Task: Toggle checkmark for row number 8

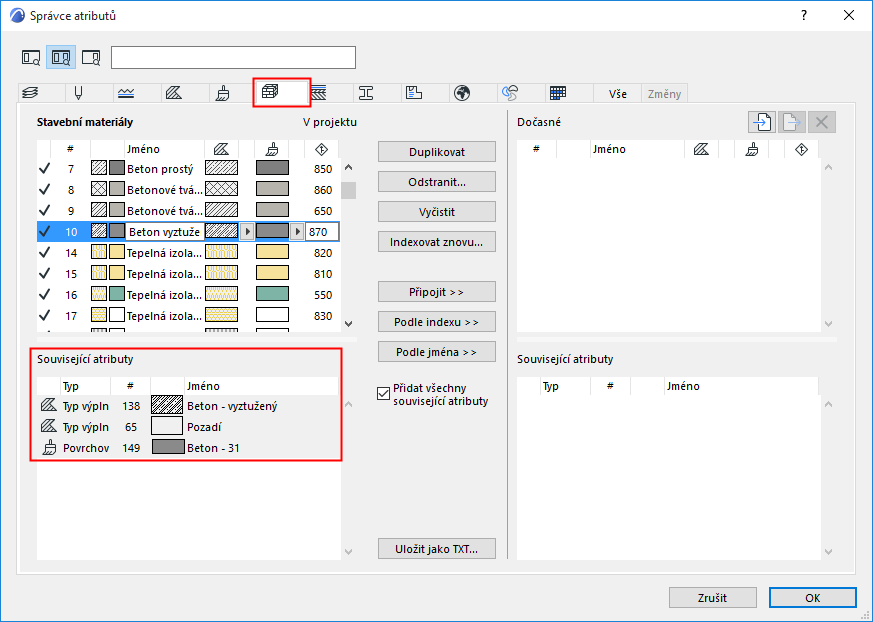Action: pyautogui.click(x=45, y=190)
